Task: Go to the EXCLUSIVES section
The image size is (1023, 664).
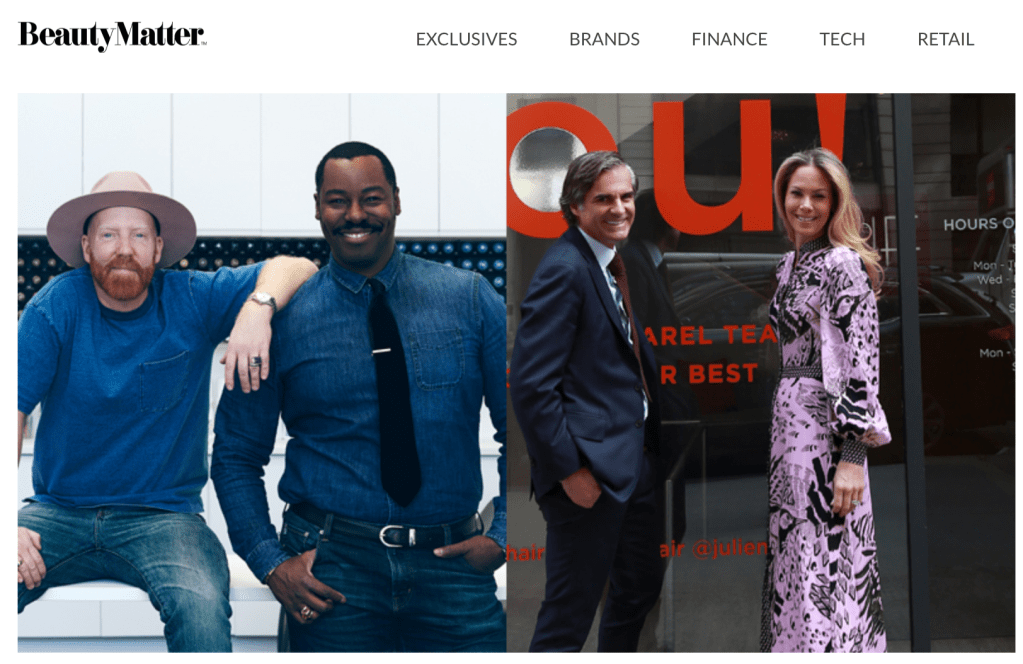Action: (466, 39)
